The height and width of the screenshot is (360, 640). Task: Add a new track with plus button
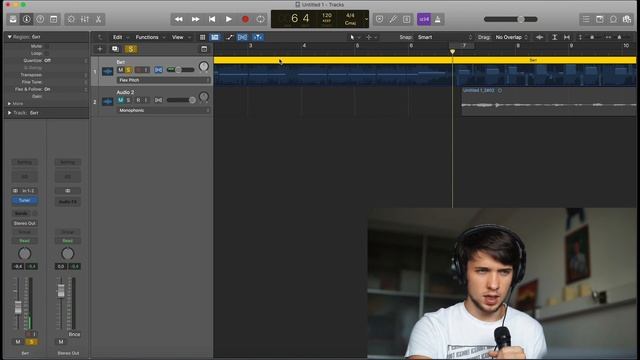click(x=100, y=49)
